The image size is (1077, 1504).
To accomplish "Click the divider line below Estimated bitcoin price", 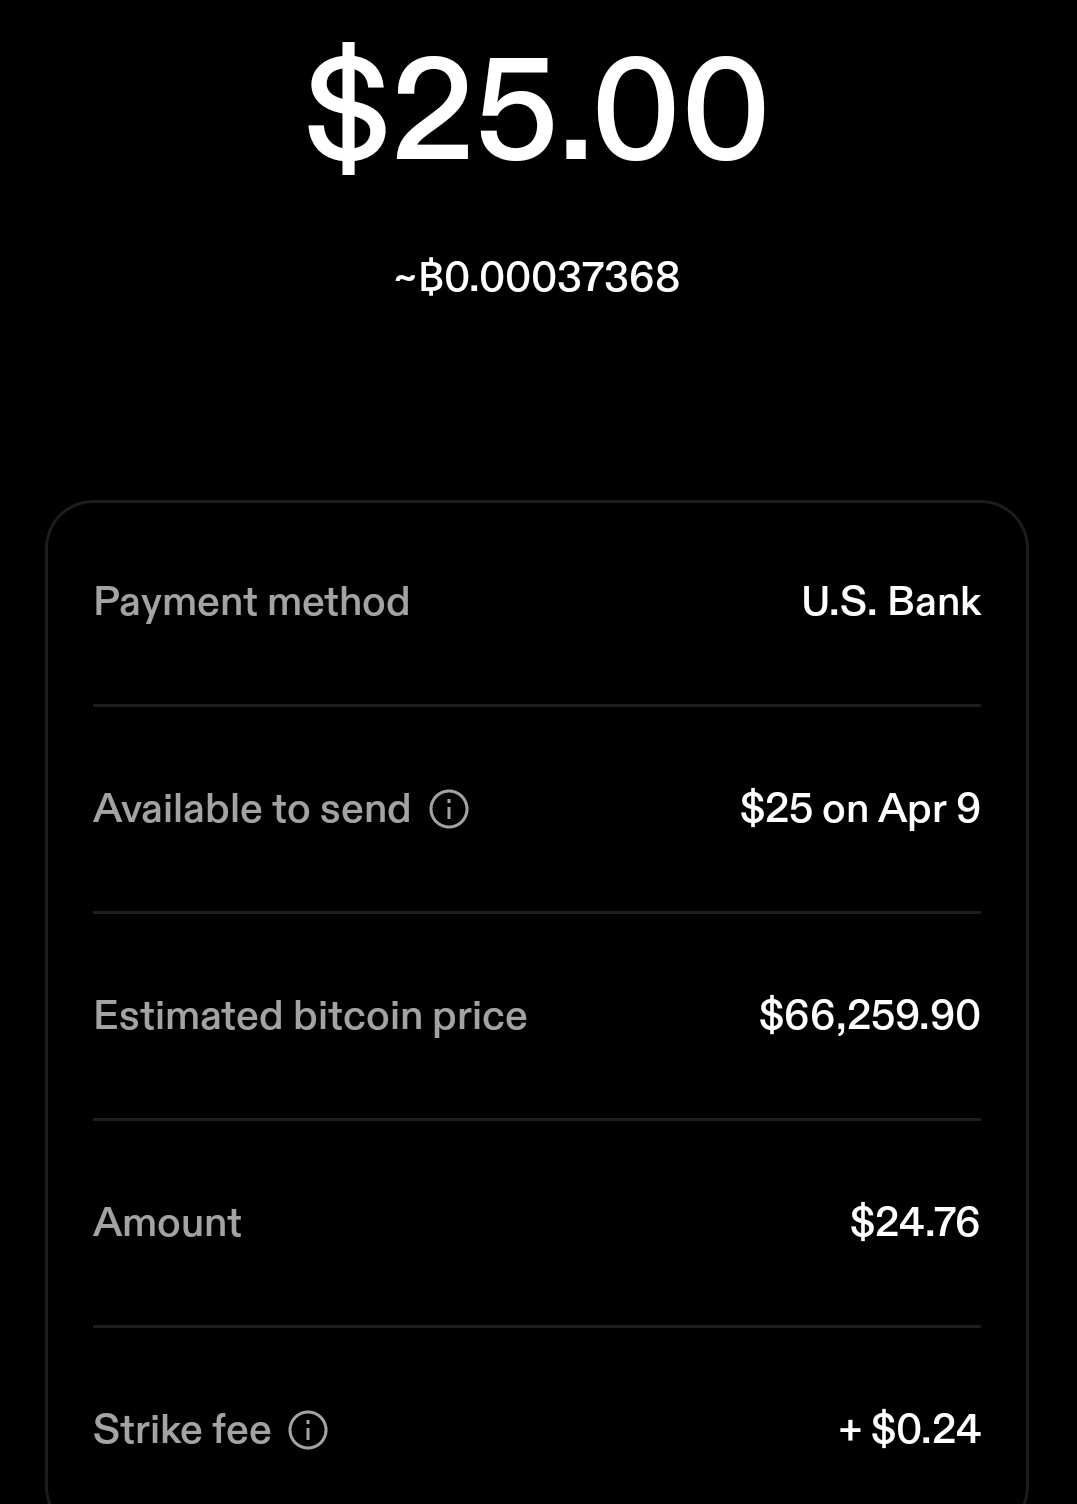I will tap(537, 1119).
